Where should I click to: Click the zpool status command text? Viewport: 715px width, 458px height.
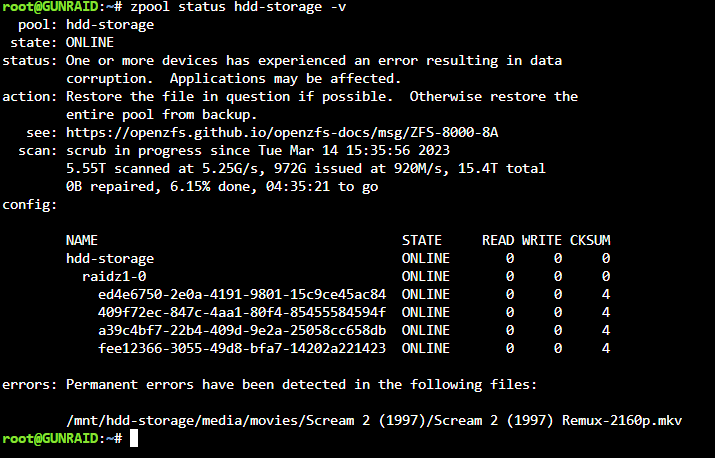238,7
